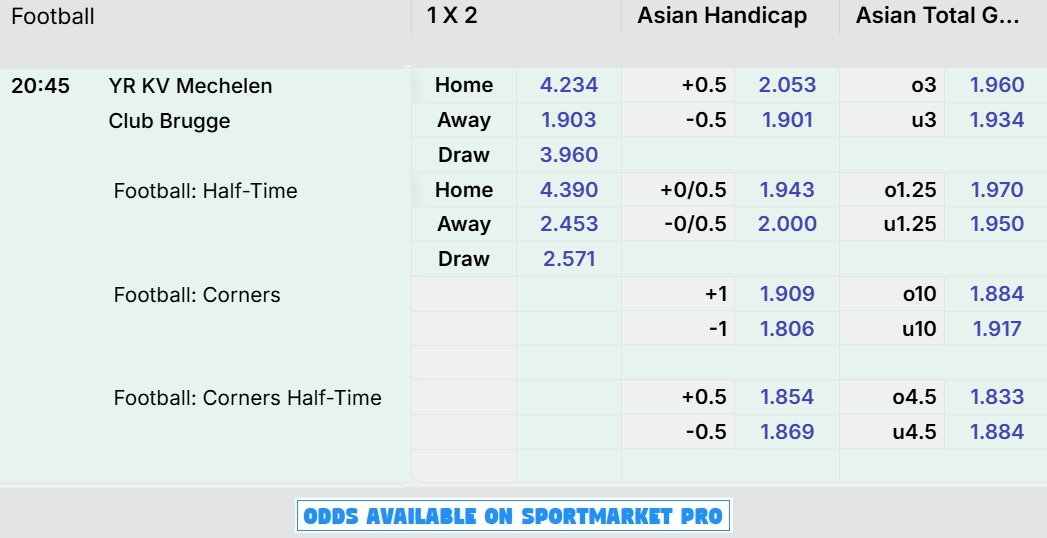The image size is (1047, 538).
Task: Open the YR KV Mechelen match
Action: 190,86
